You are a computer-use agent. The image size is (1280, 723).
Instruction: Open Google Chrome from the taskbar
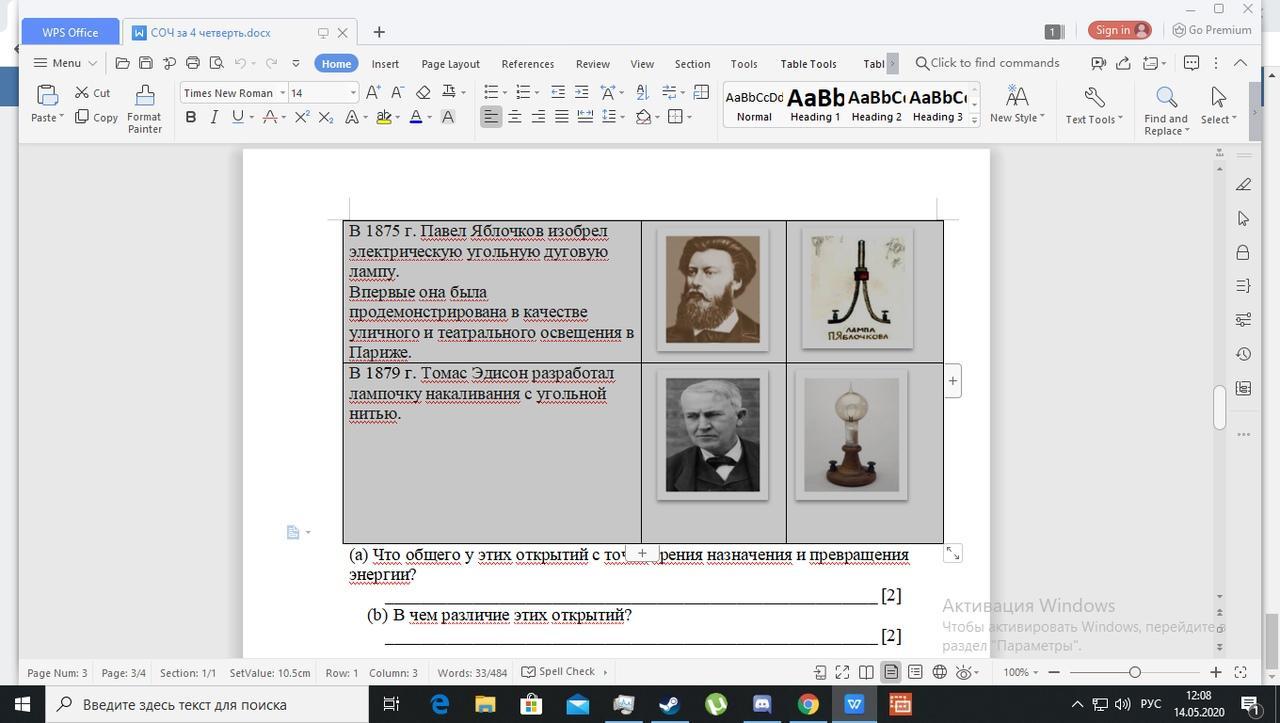click(808, 704)
